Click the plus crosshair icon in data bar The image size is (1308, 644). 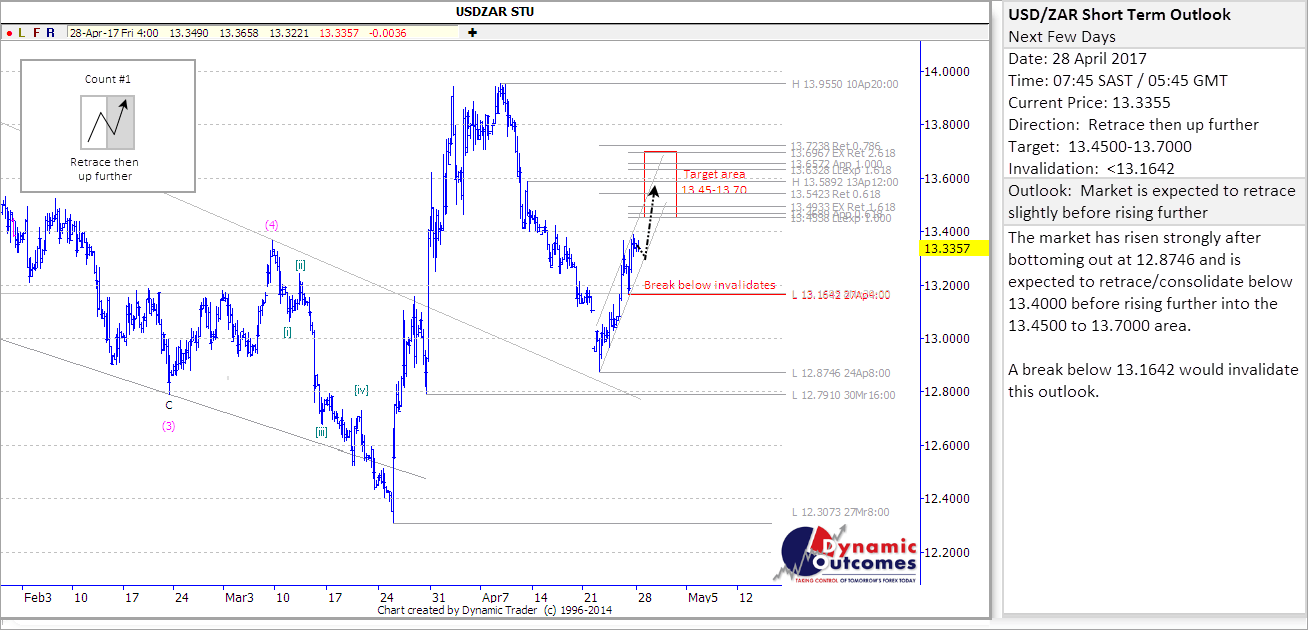click(x=472, y=33)
